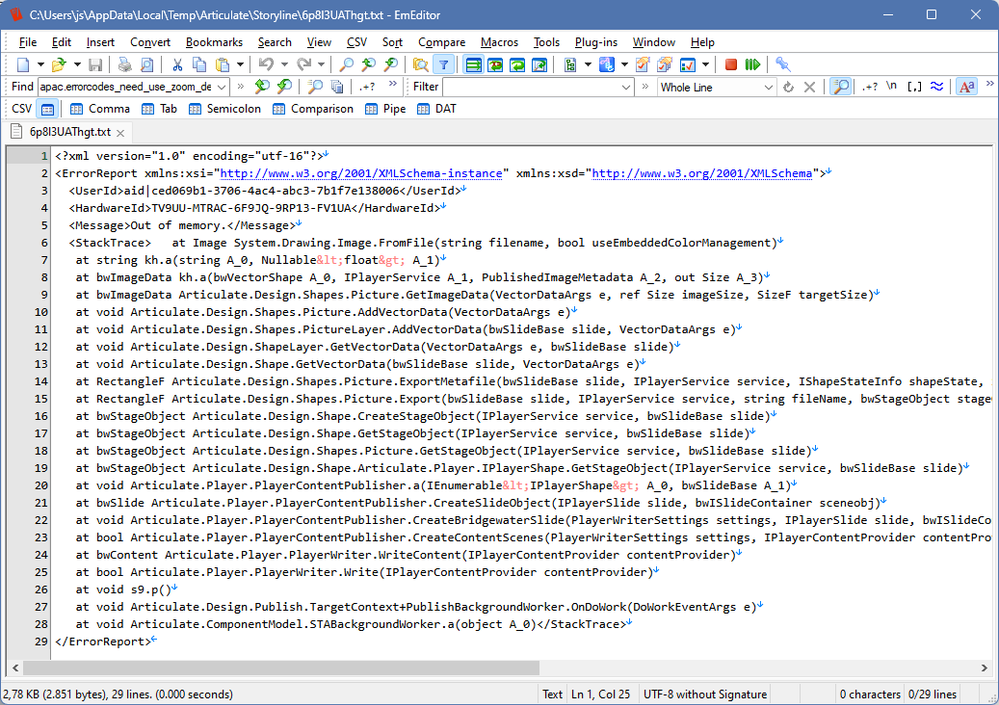Click the green Run macro icon
Viewport: 999px width, 705px height.
click(752, 65)
